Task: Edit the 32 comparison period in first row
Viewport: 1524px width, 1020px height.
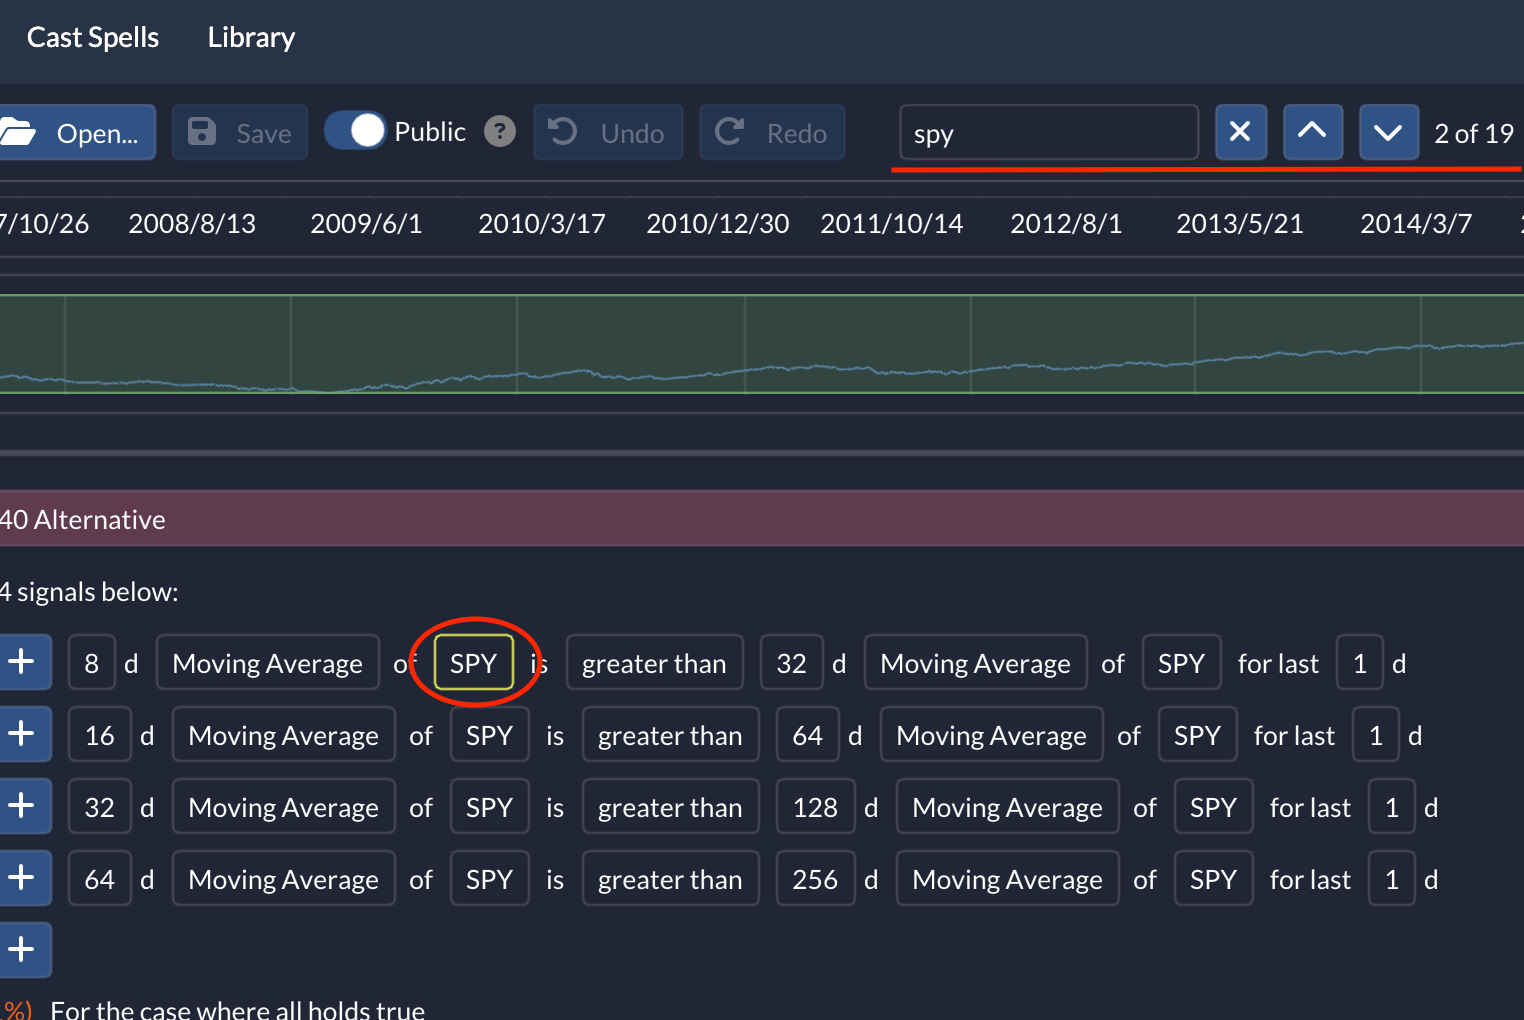Action: pyautogui.click(x=792, y=662)
